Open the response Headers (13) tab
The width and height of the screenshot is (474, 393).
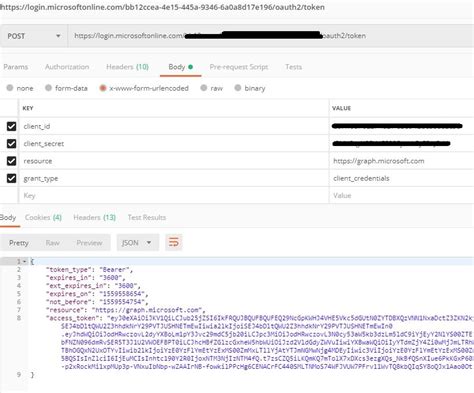pos(94,217)
